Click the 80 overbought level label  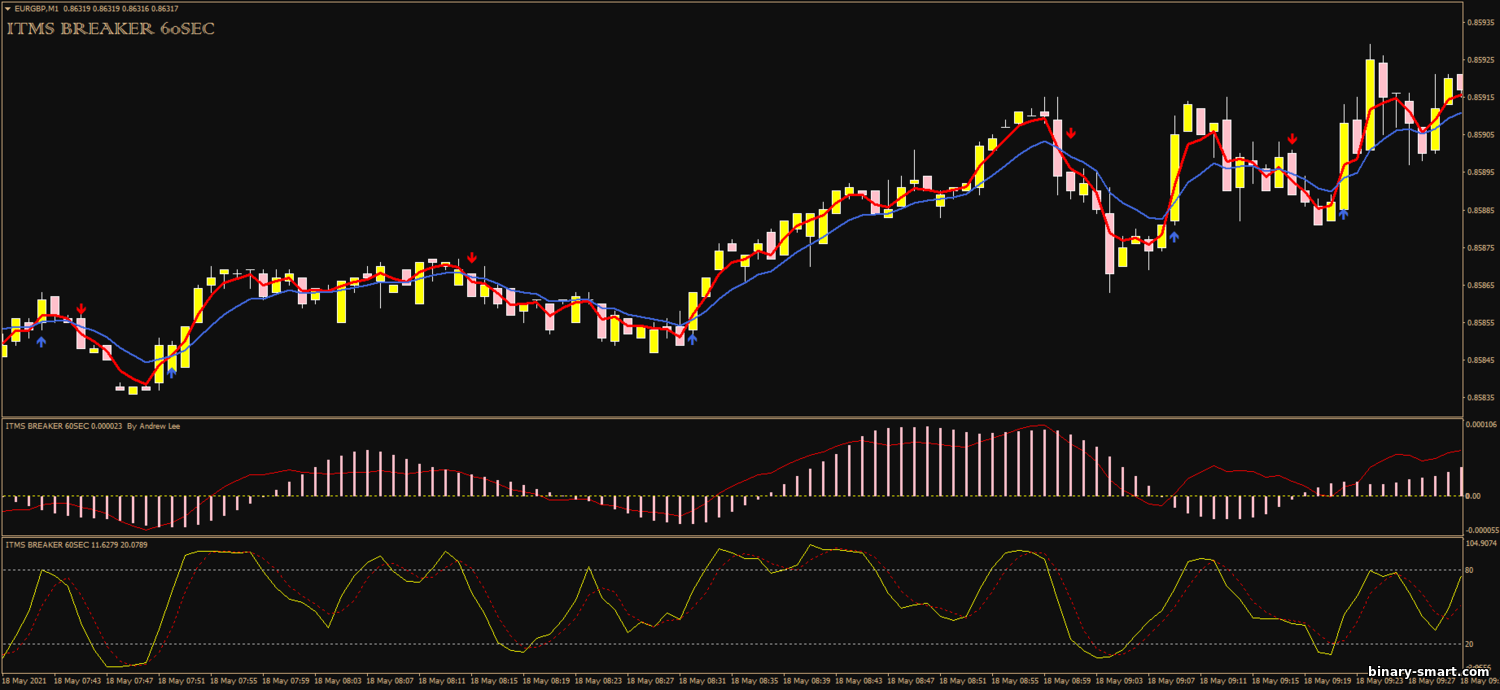click(1469, 570)
